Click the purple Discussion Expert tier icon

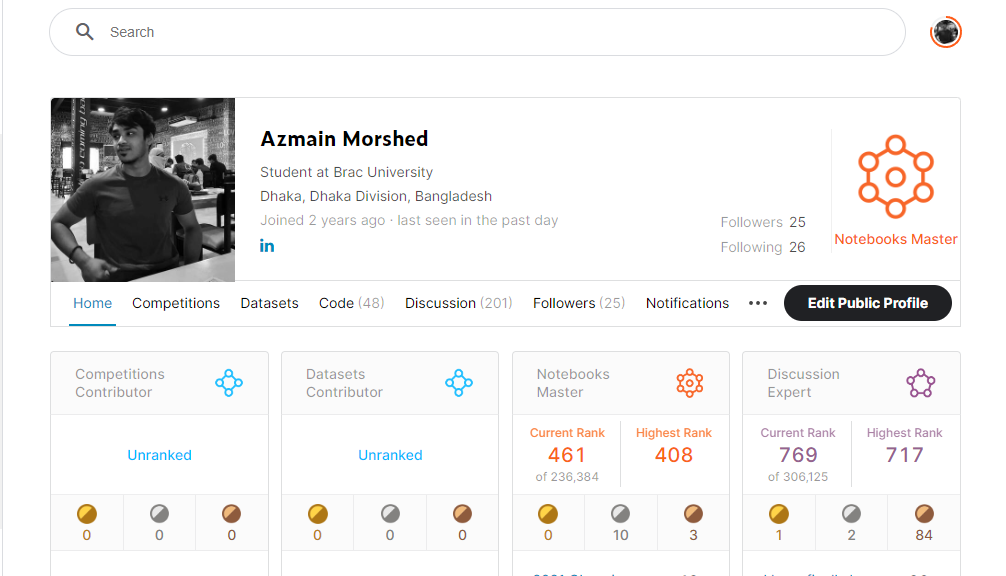(x=921, y=383)
